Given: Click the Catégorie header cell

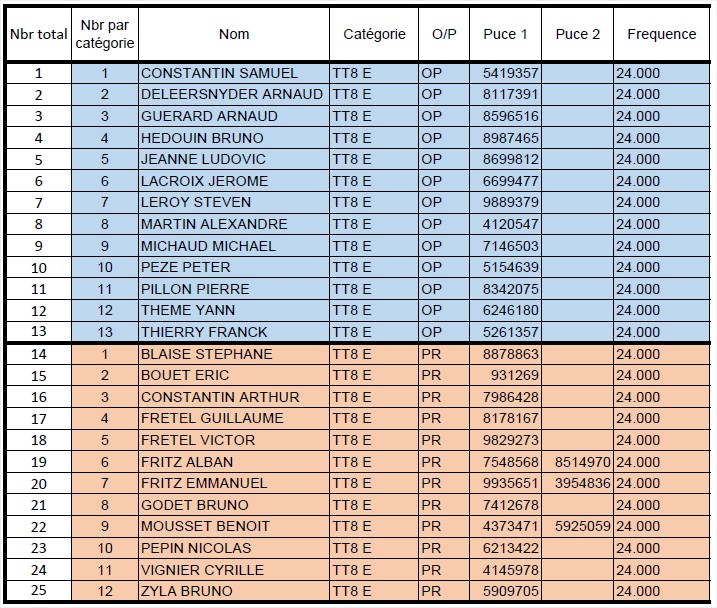Looking at the screenshot, I should pyautogui.click(x=374, y=34).
